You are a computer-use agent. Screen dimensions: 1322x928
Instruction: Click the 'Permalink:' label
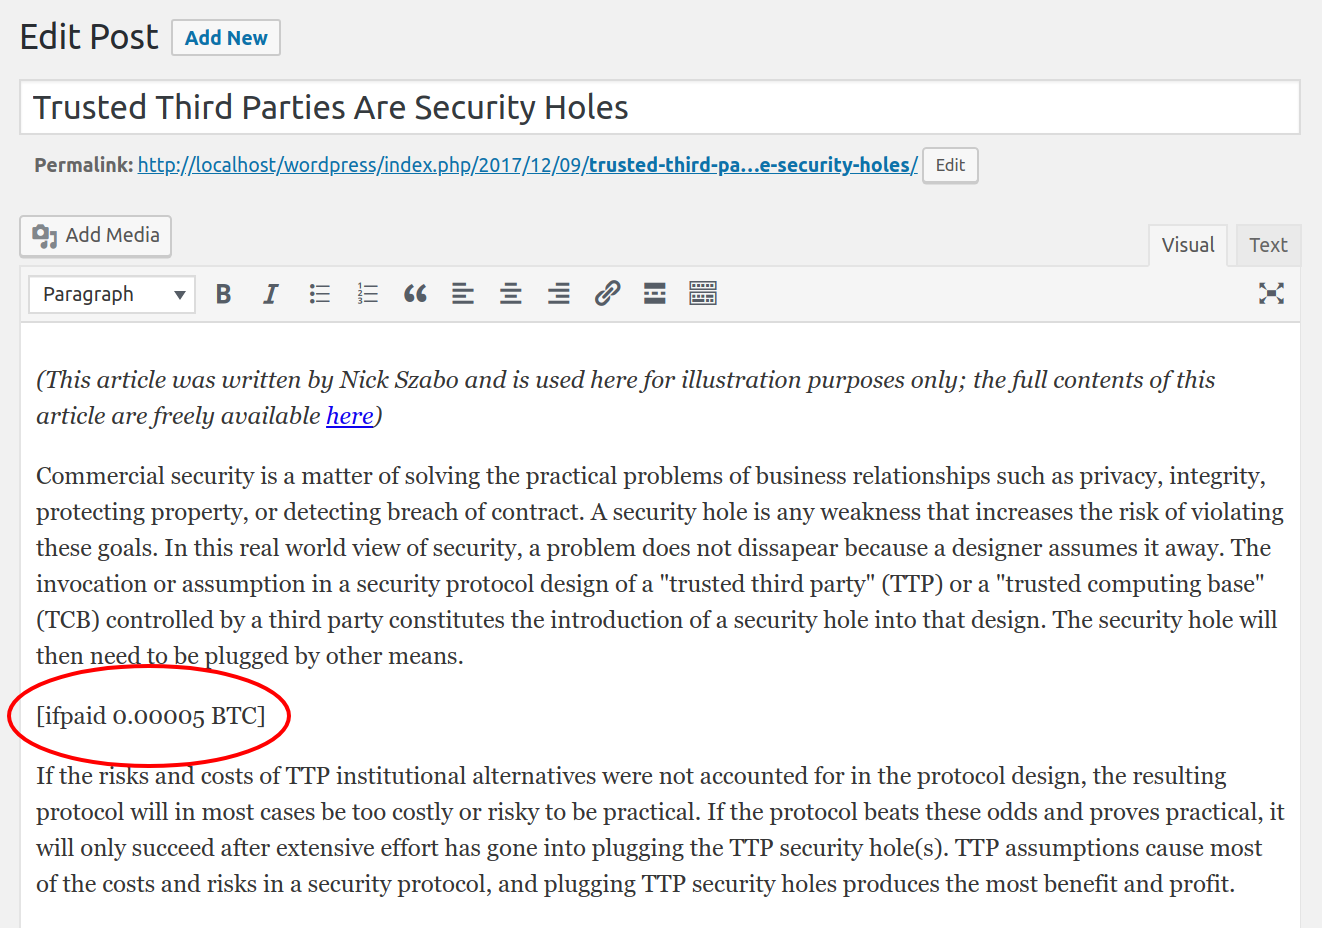coord(84,165)
